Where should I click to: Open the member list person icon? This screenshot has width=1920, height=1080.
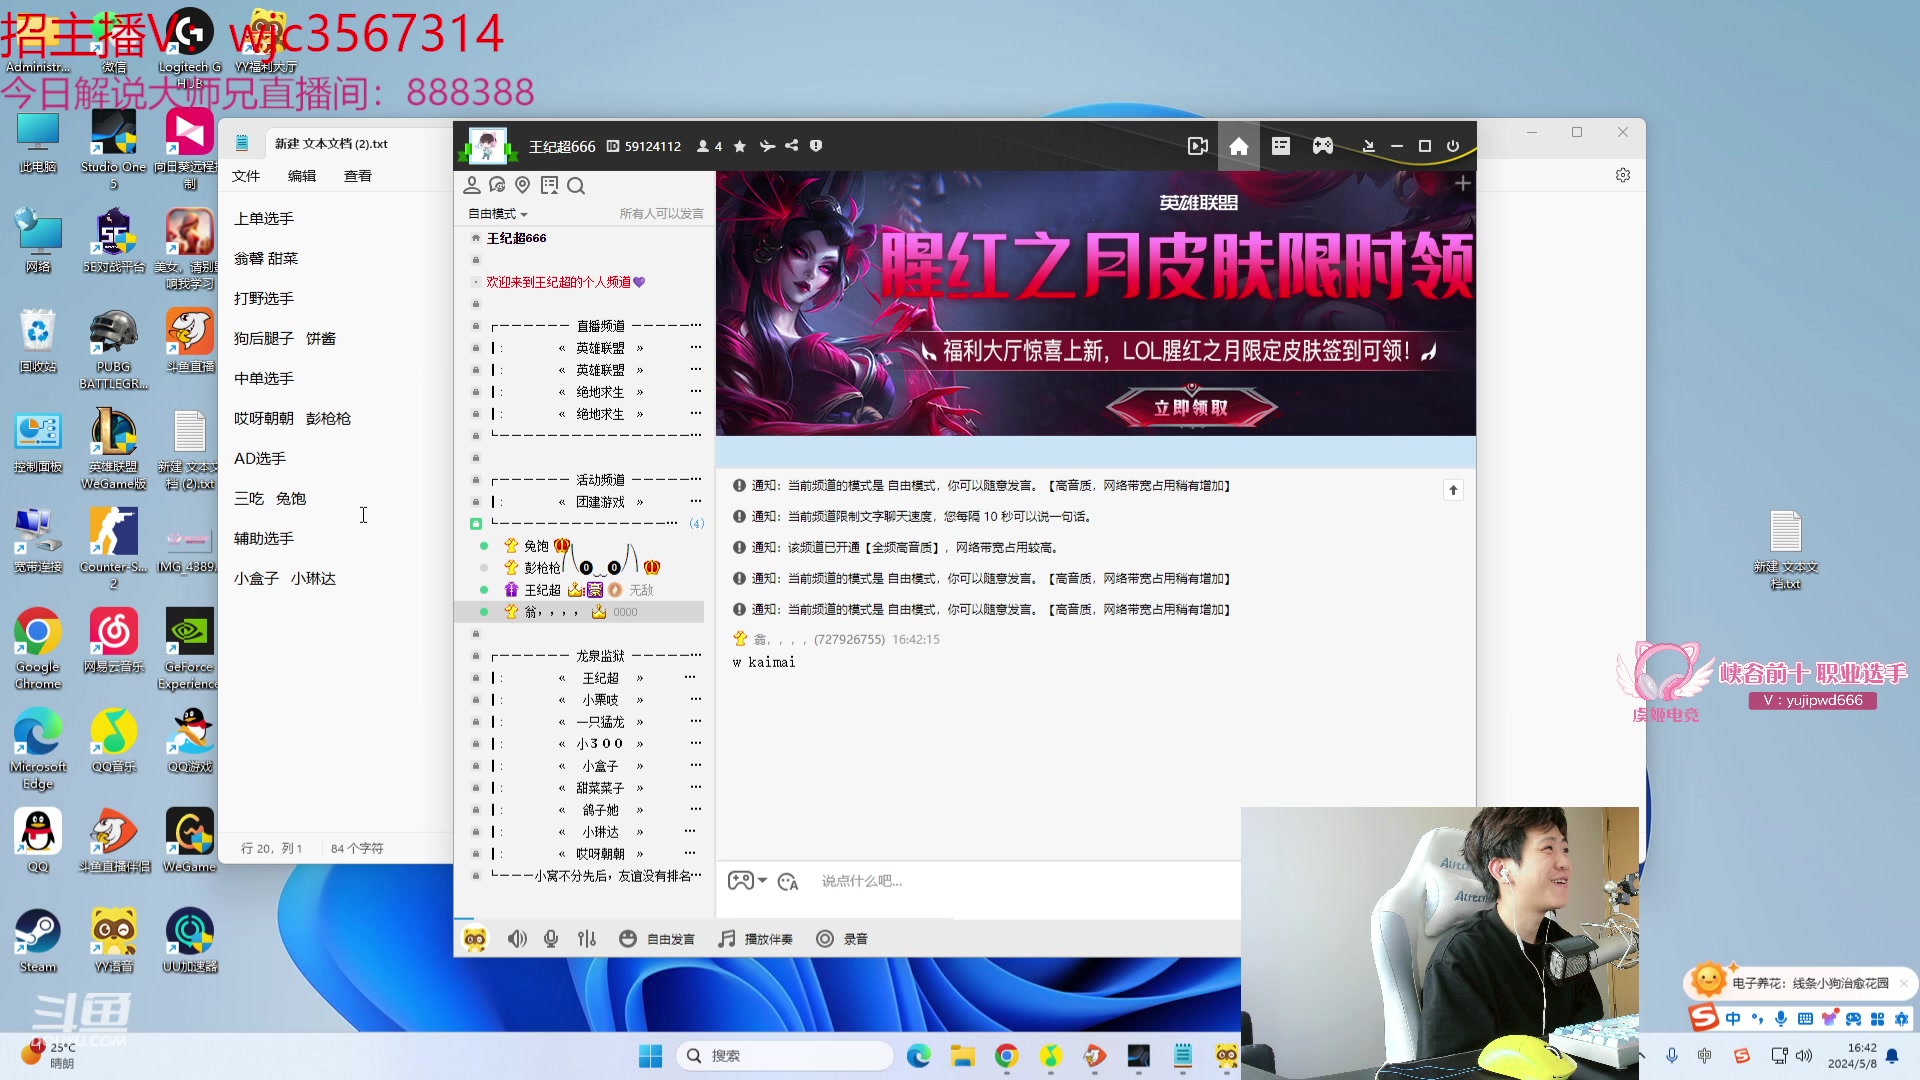(472, 185)
